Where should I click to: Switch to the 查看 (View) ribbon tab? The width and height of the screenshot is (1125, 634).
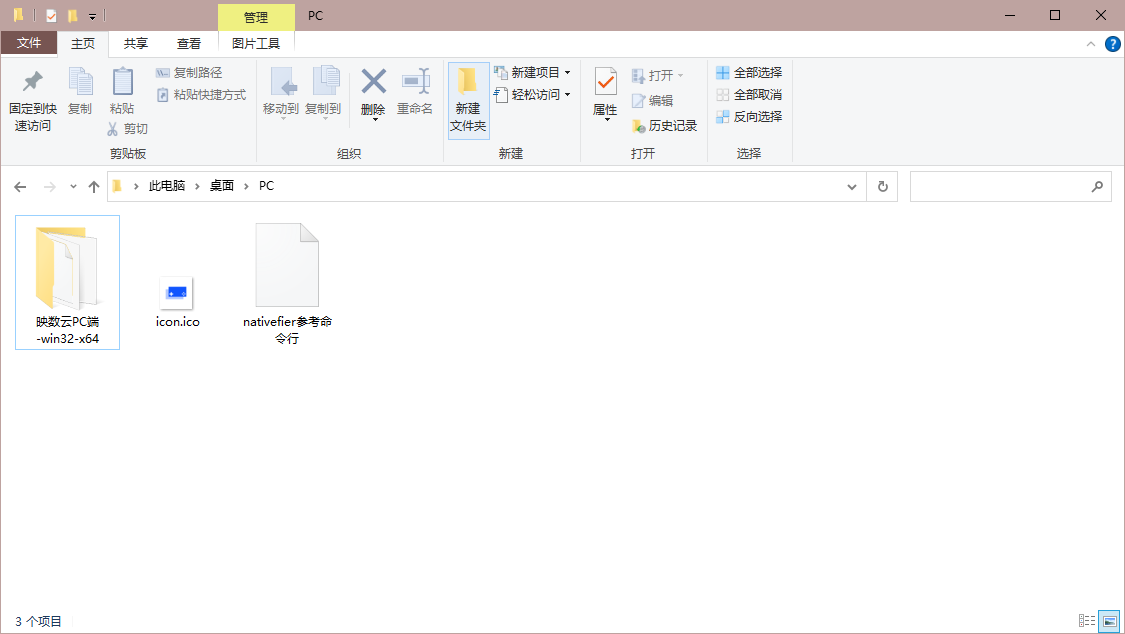(x=189, y=43)
